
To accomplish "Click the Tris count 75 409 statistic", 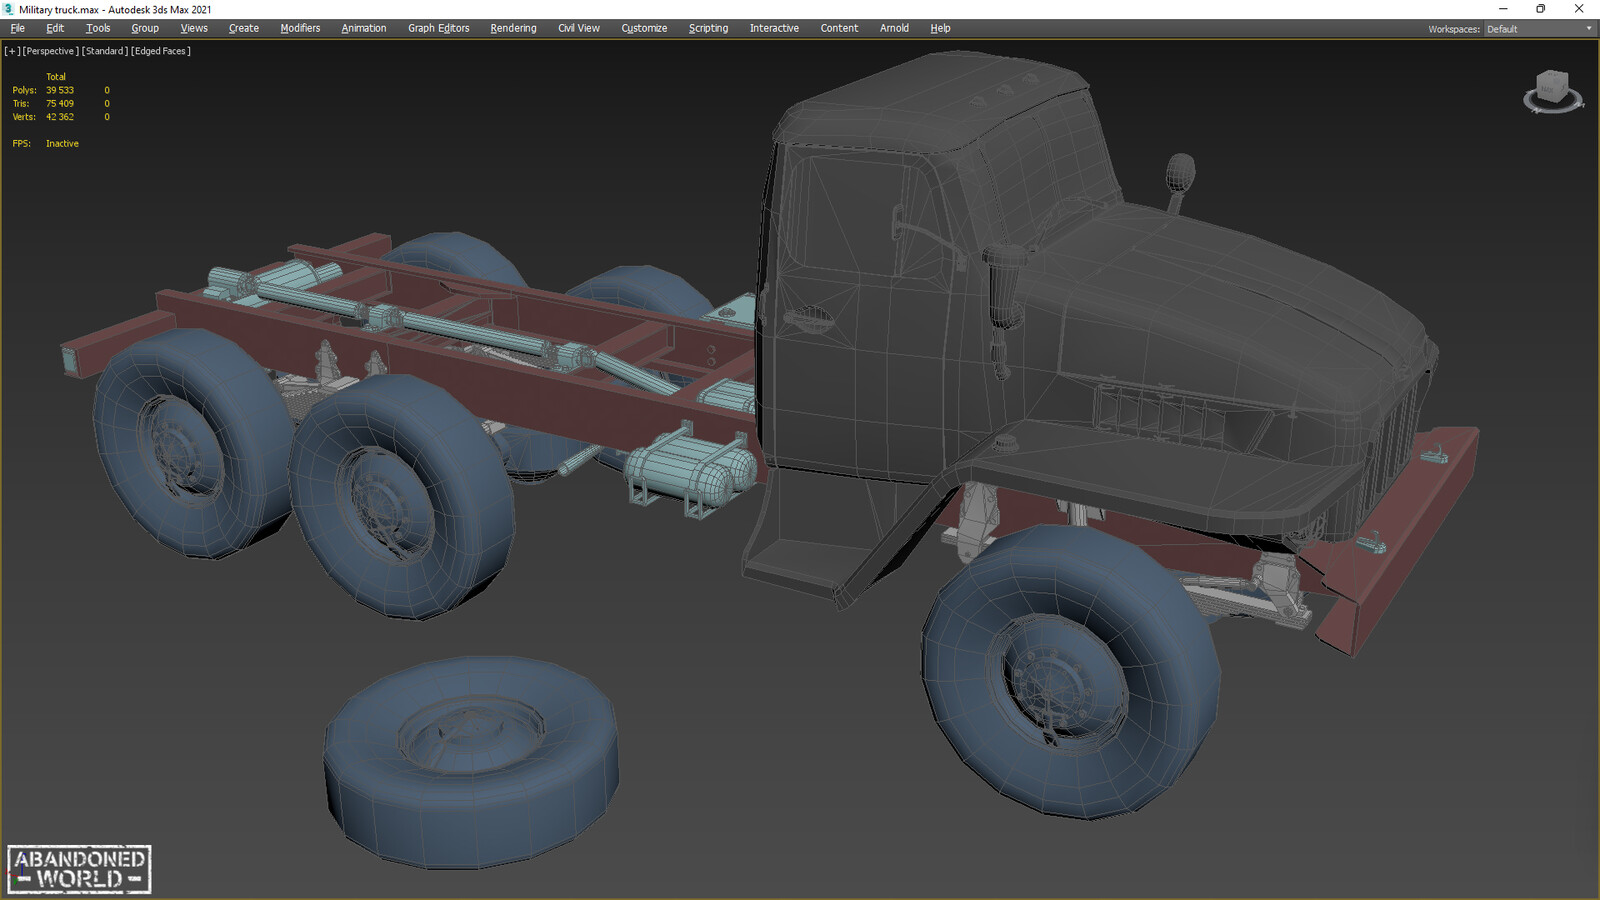I will point(60,103).
